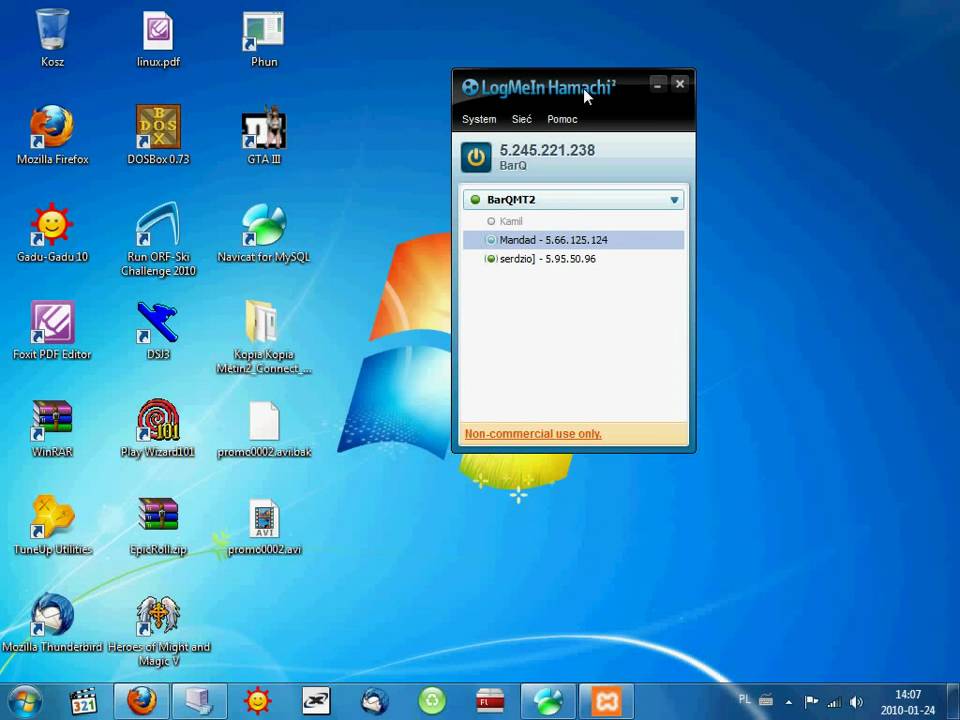Select Run ORF-Ski Challenge 2010 shortcut
Image resolution: width=960 pixels, height=720 pixels.
(158, 239)
